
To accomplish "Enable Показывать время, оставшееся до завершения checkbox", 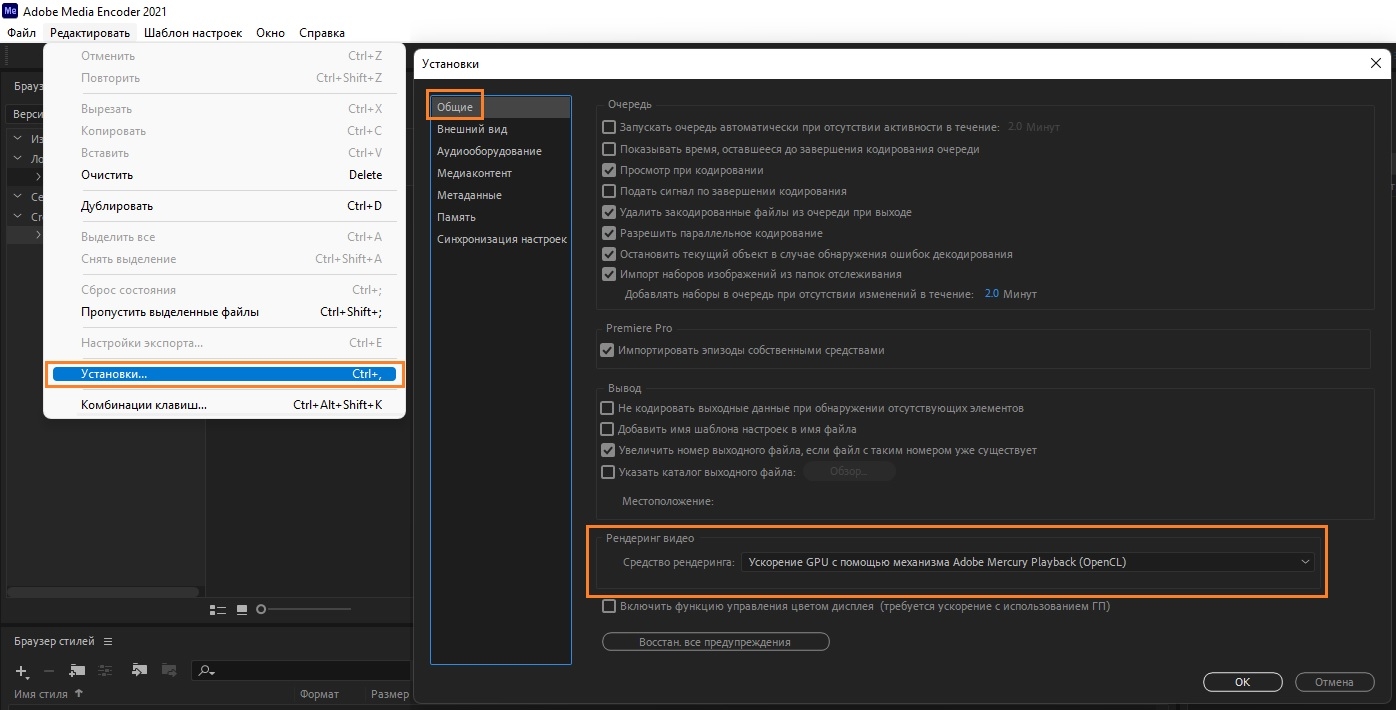I will (x=608, y=149).
